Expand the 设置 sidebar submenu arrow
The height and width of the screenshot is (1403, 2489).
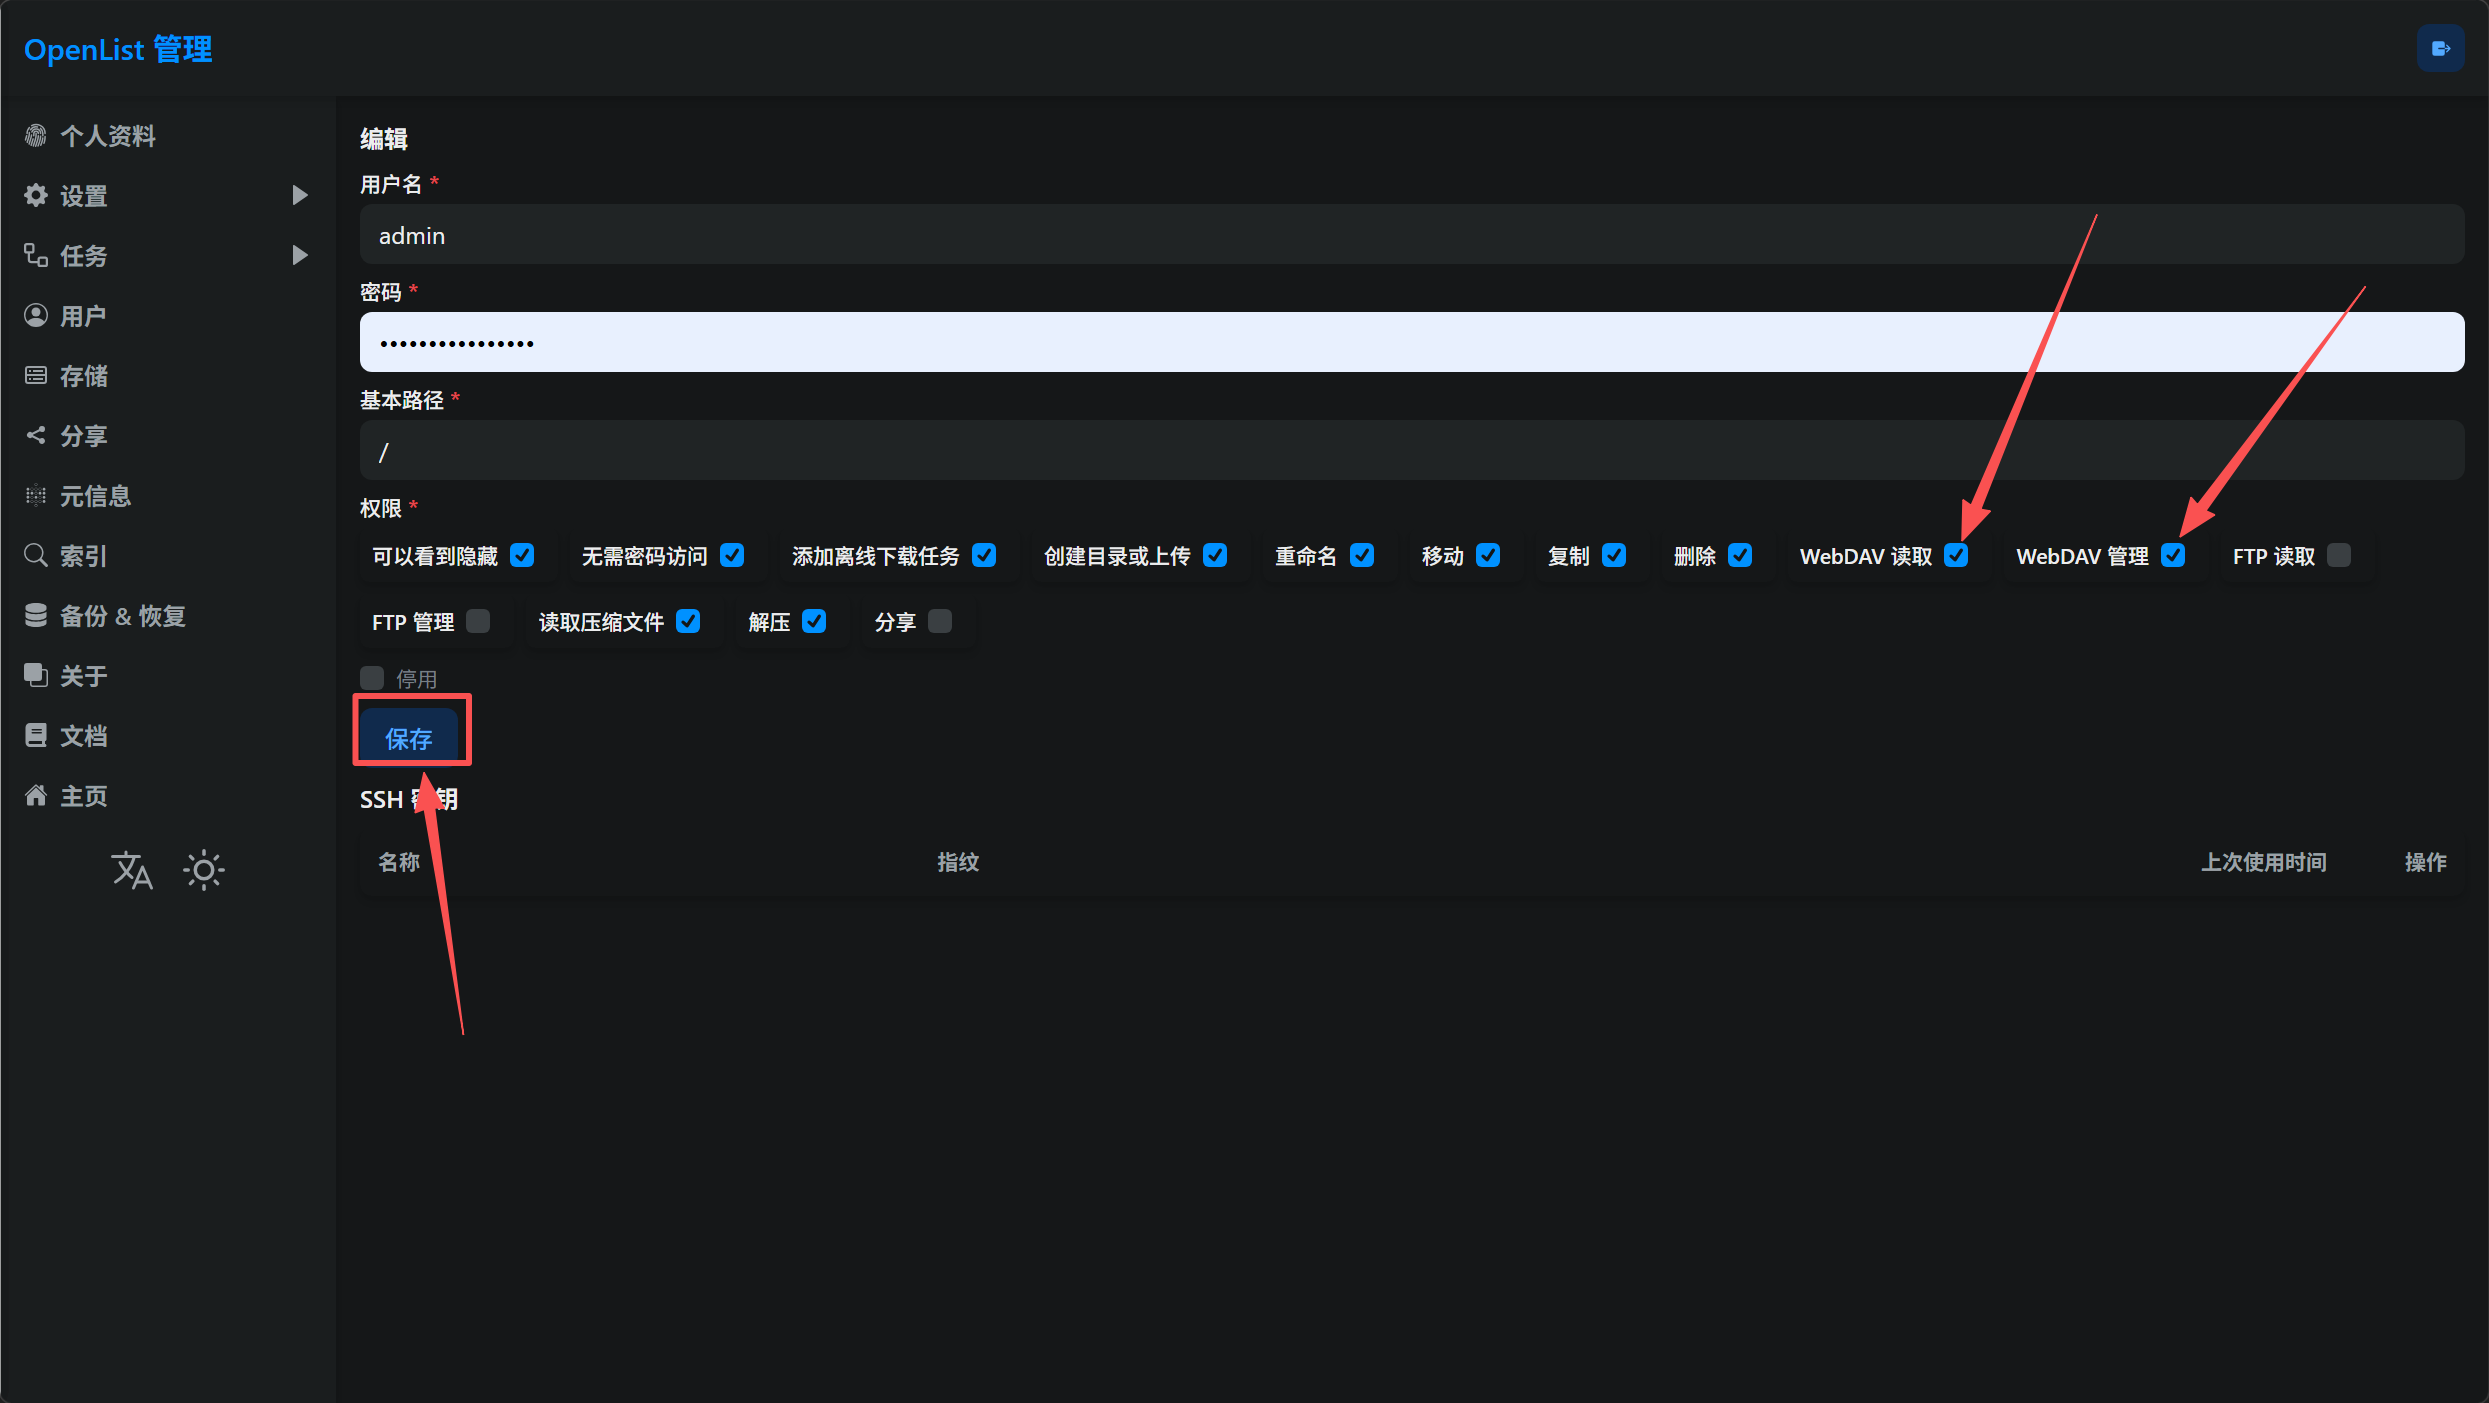[299, 195]
